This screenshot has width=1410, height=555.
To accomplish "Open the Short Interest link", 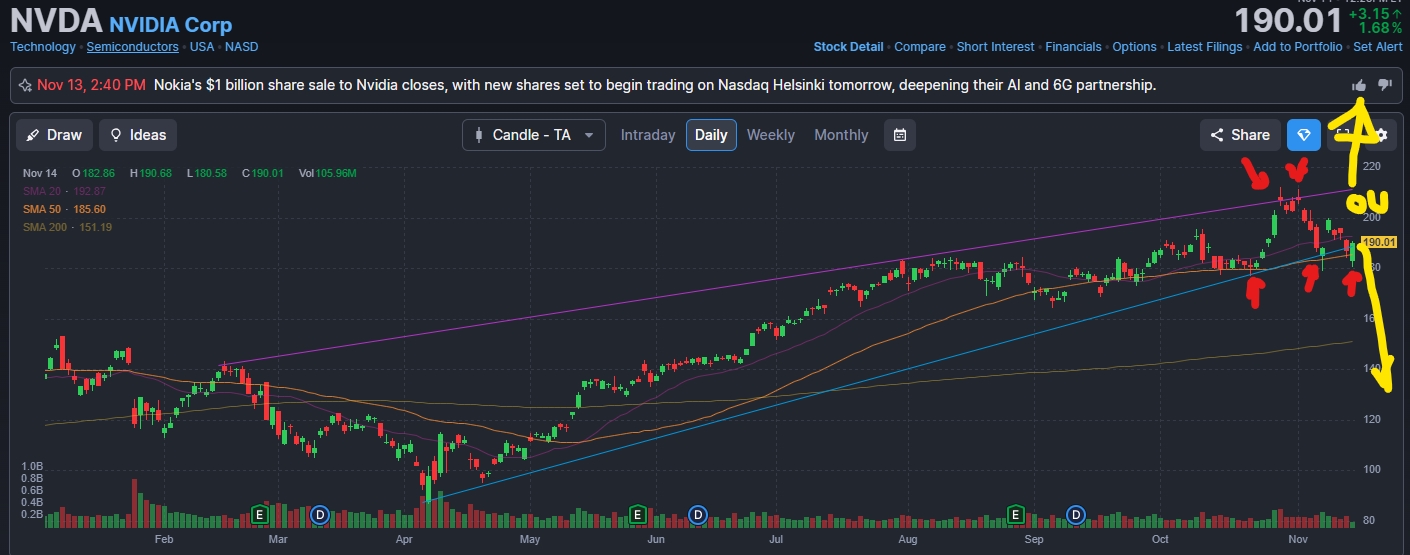I will click(995, 47).
